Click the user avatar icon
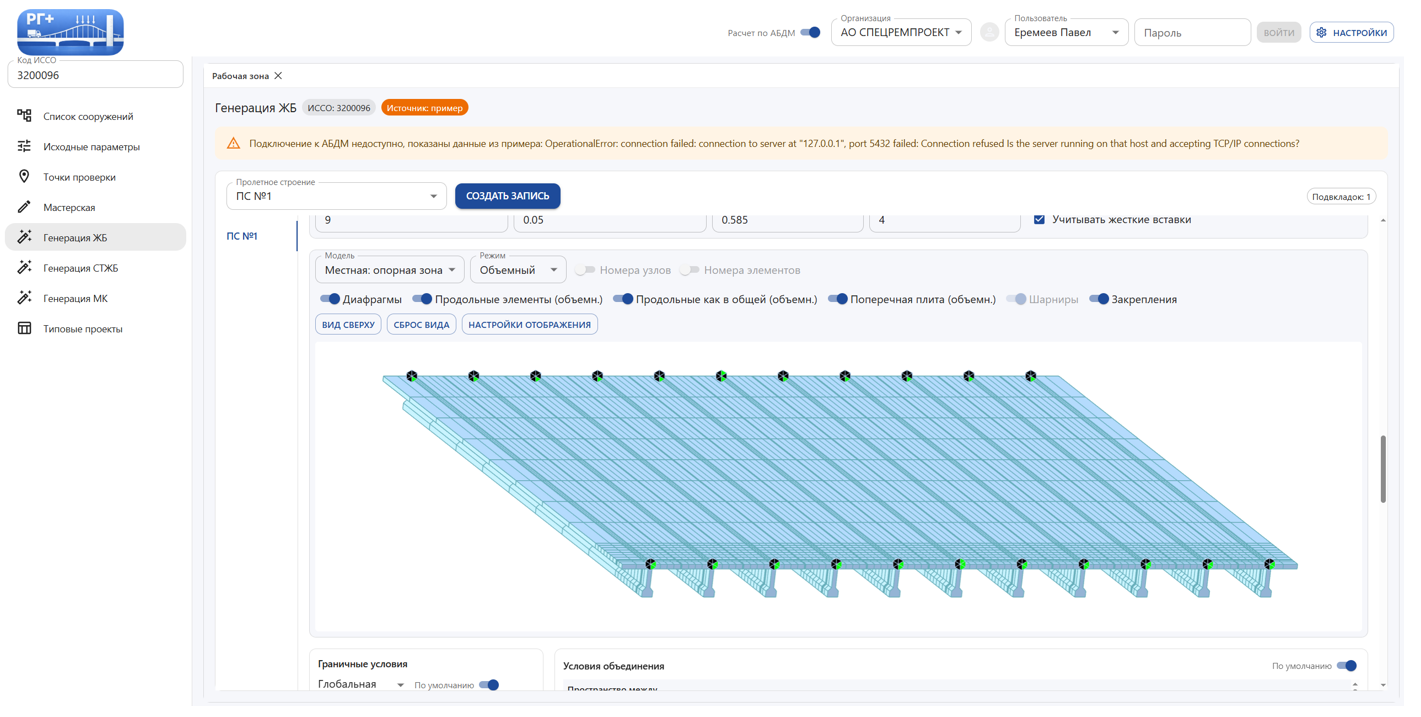The height and width of the screenshot is (717, 1421). click(989, 32)
